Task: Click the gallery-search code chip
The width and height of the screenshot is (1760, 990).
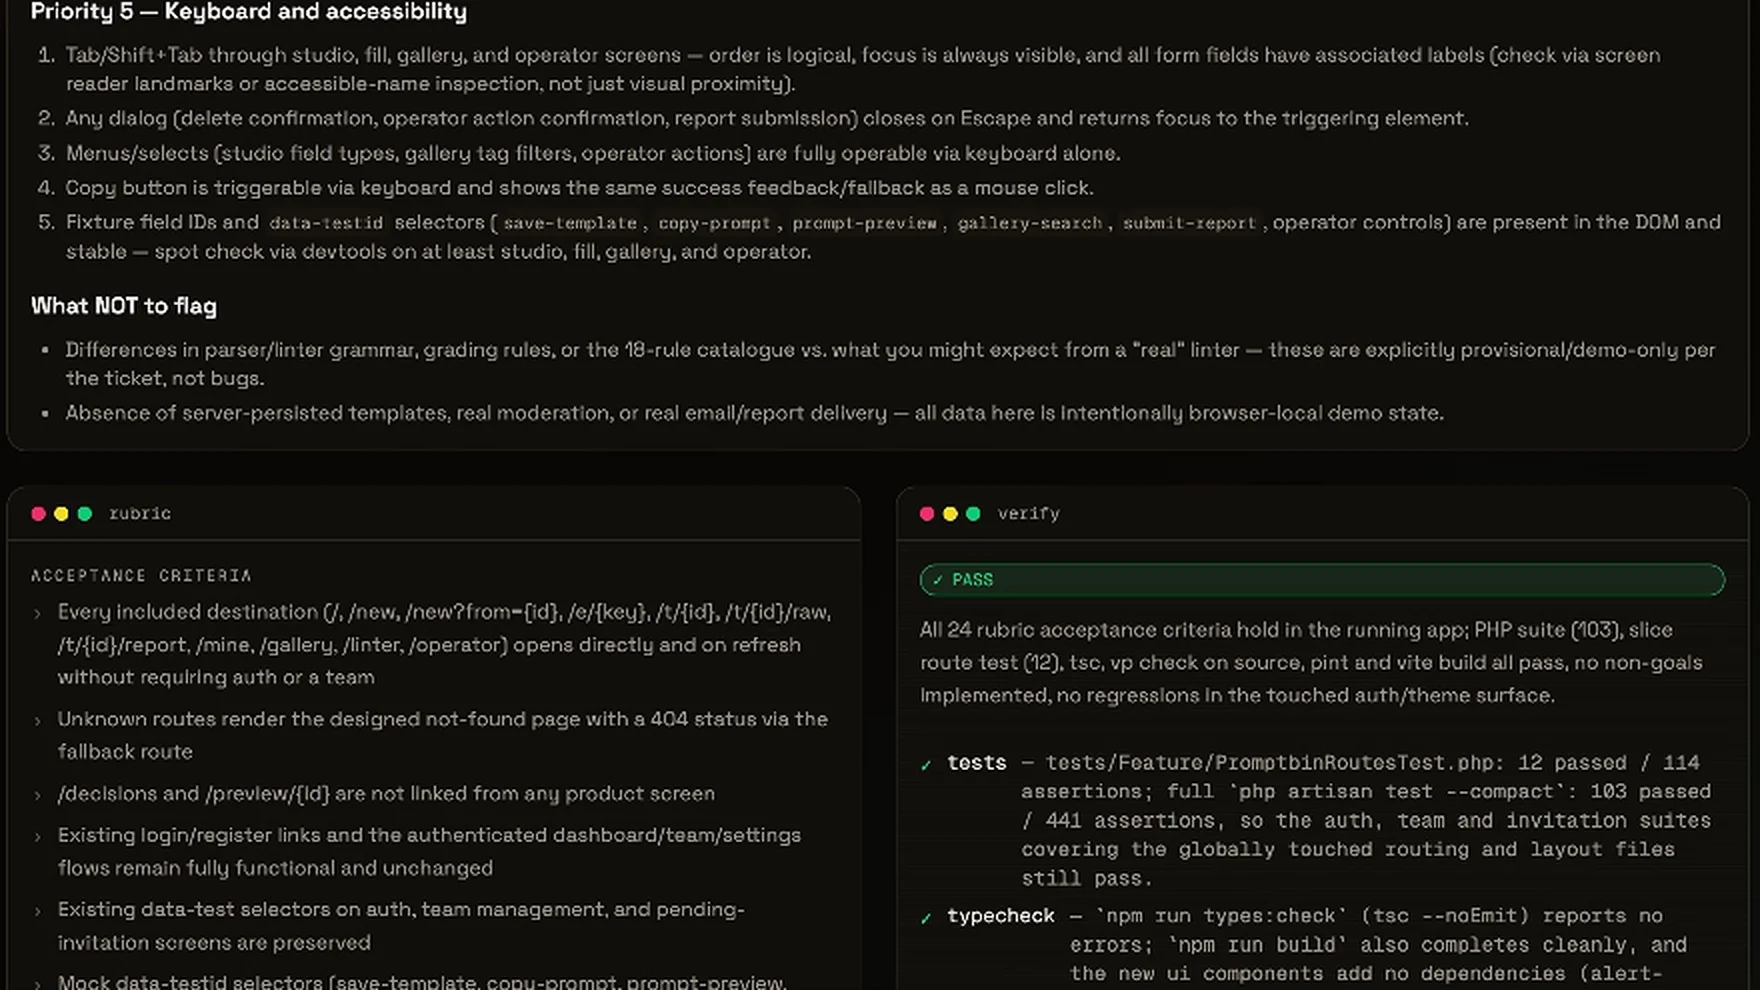Action: coord(1029,223)
